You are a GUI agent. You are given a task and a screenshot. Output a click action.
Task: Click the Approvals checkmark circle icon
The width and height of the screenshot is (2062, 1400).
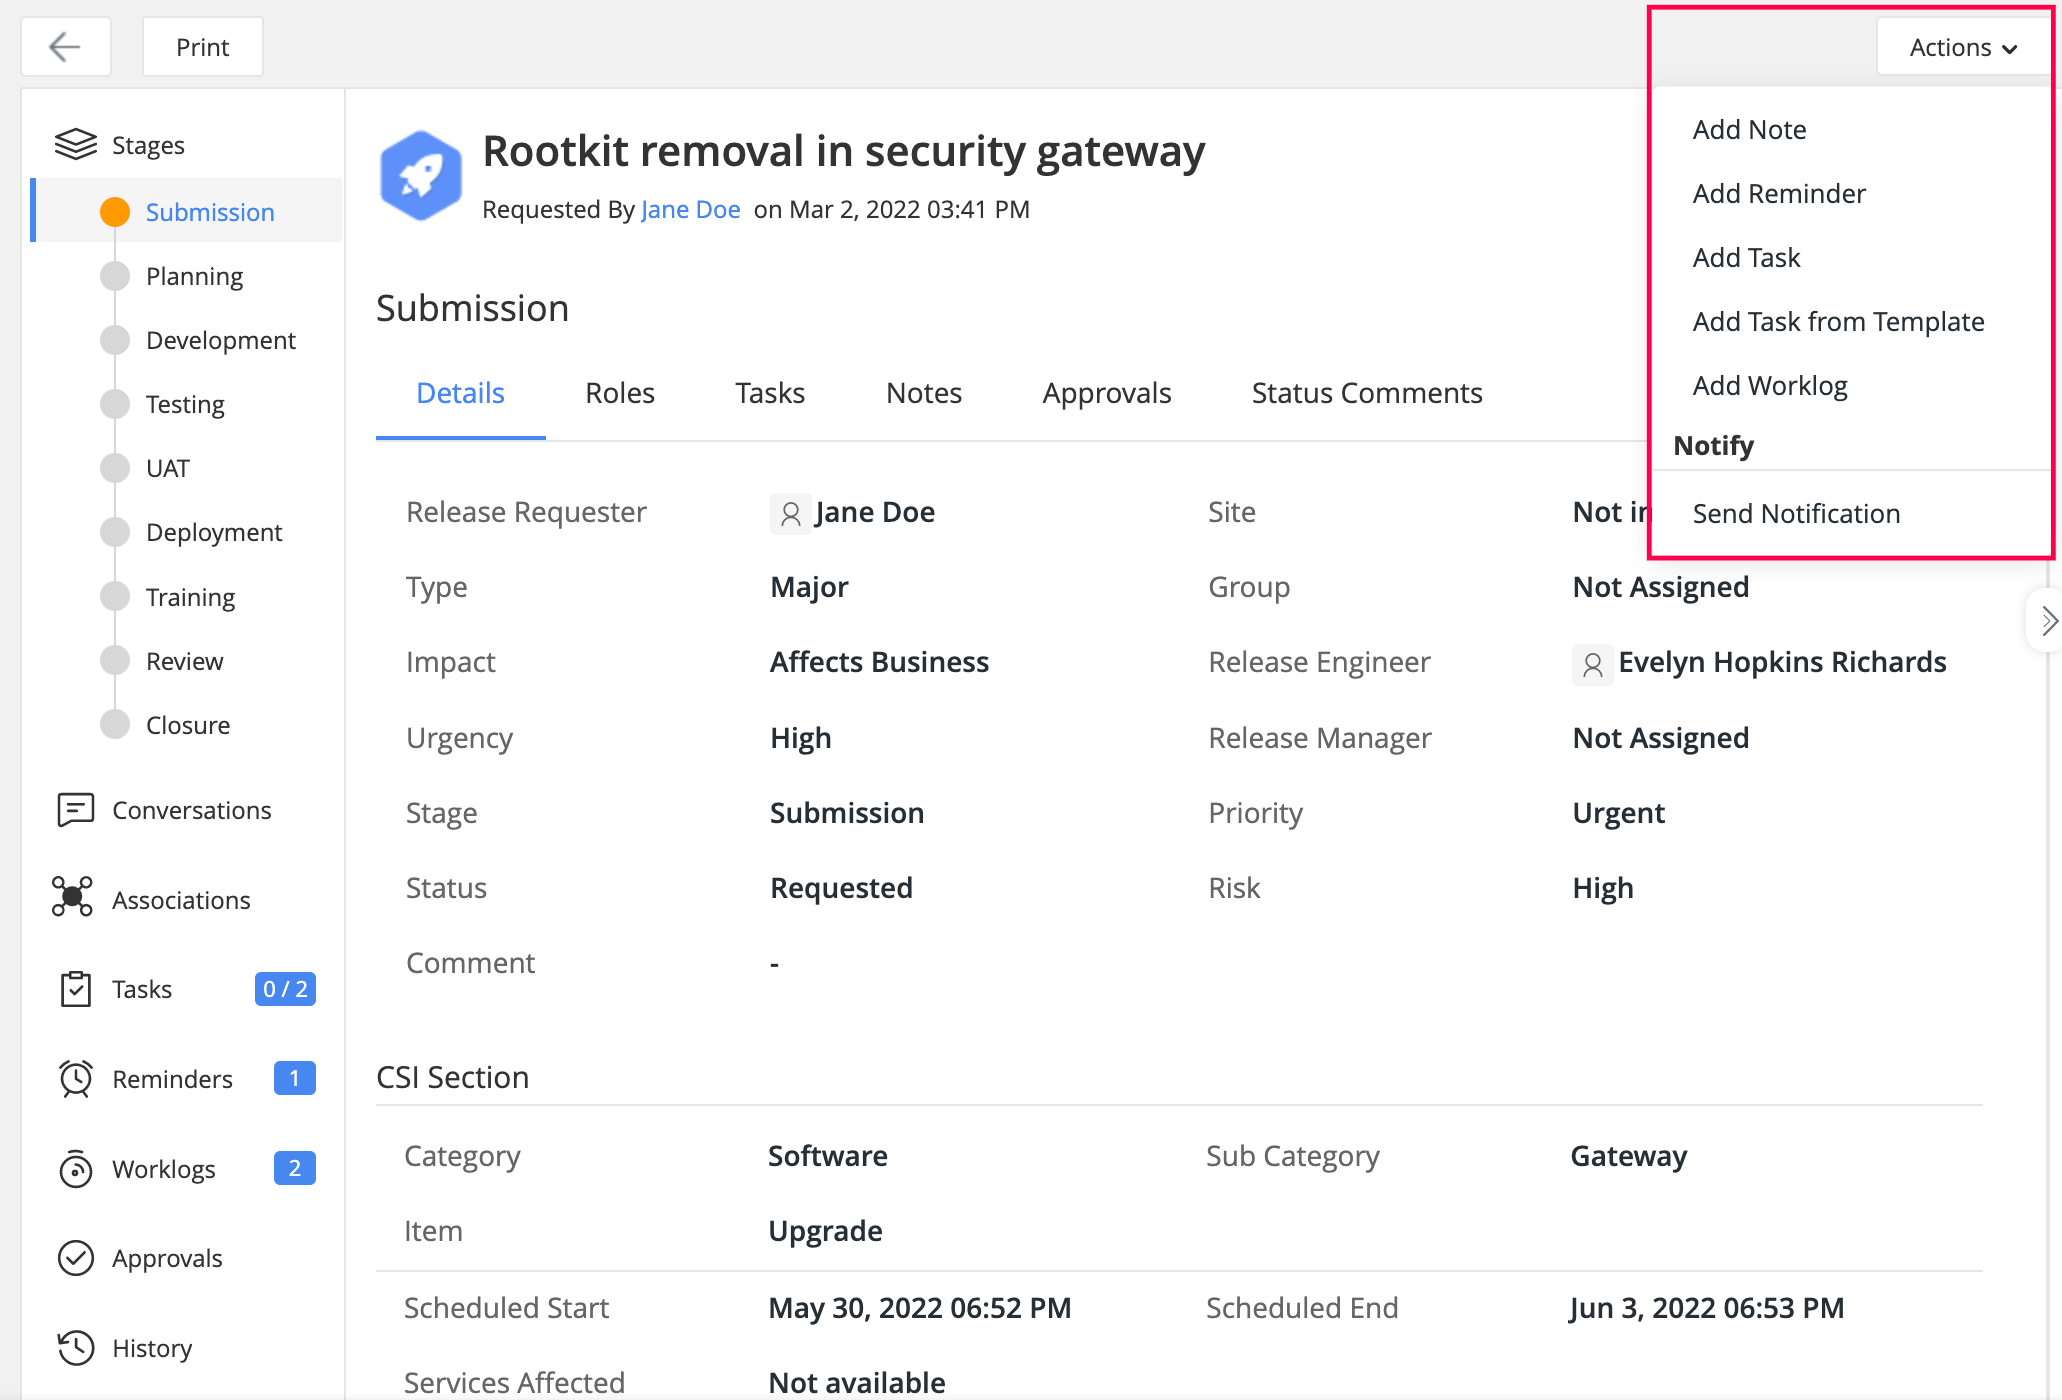76,1258
